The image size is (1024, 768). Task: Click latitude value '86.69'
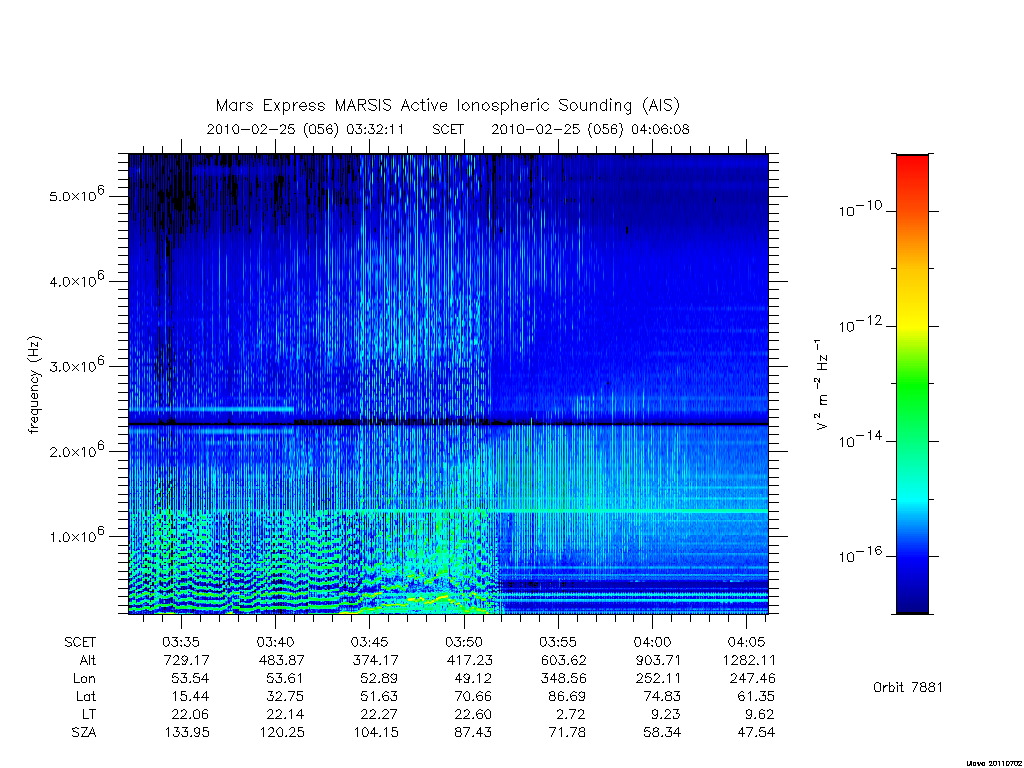(x=568, y=697)
